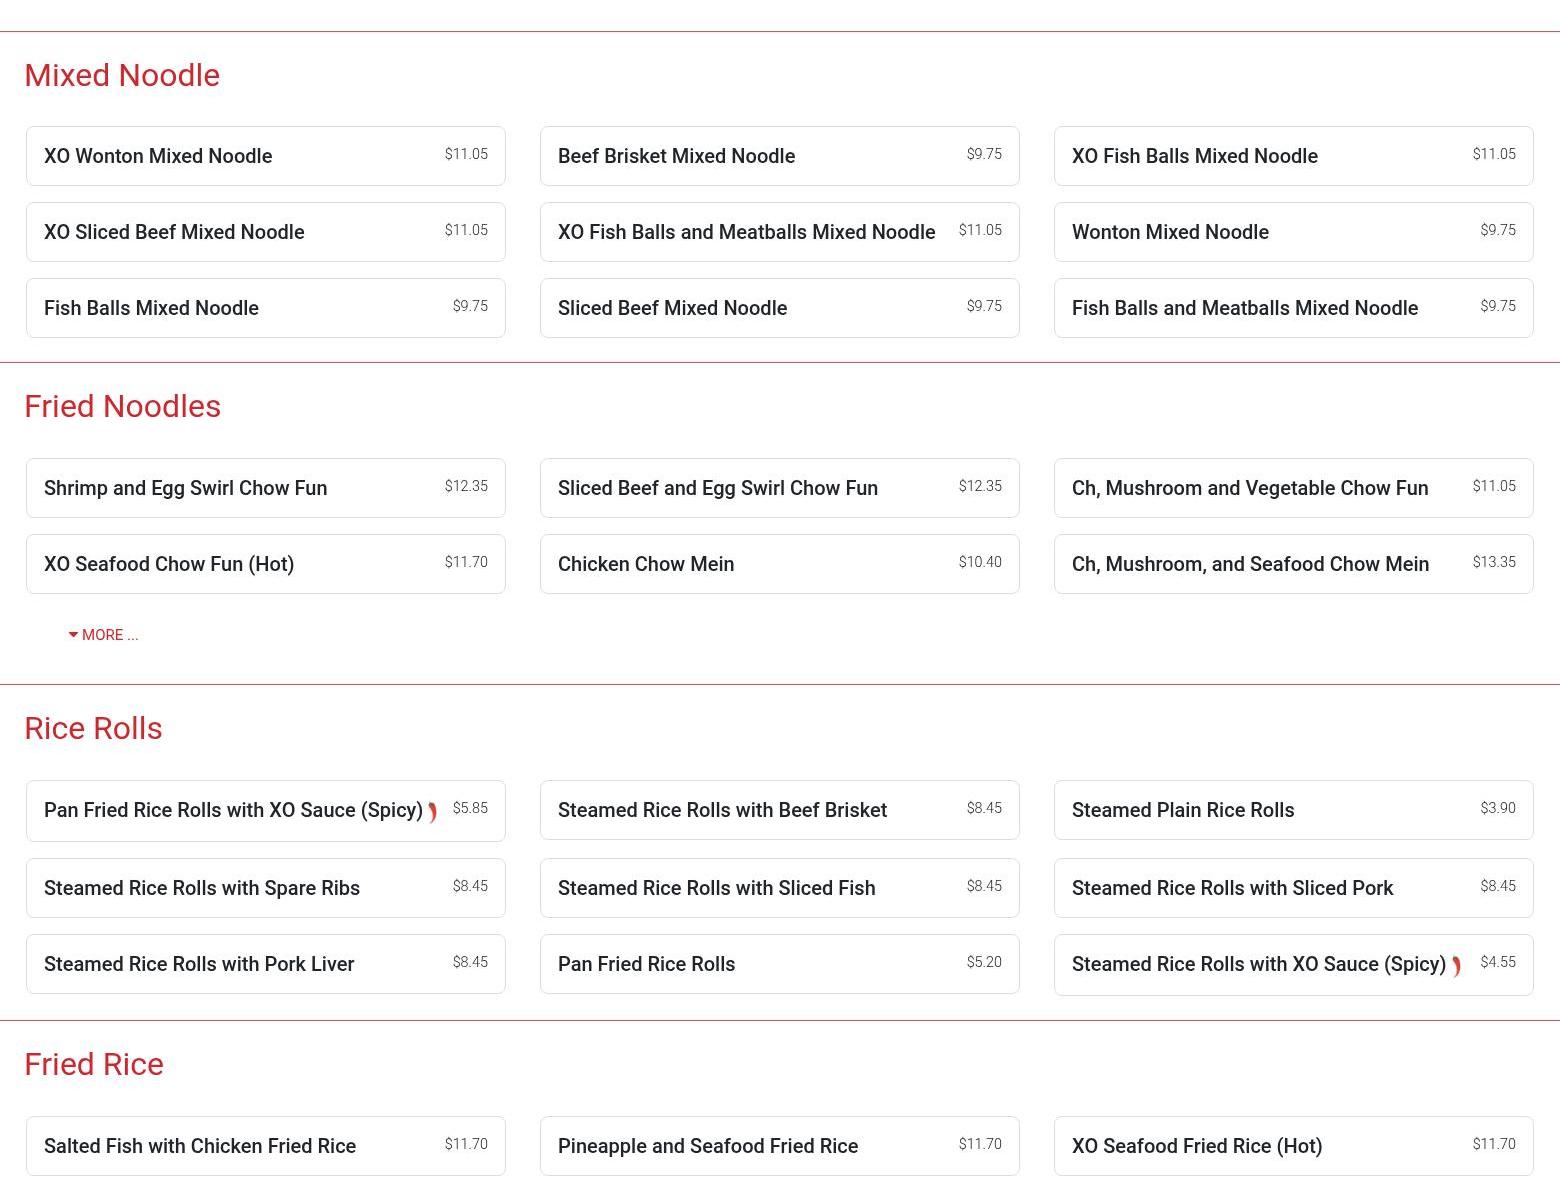Click spicy pepper icon on Pan Fried Rice Rolls
This screenshot has height=1183, width=1560.
(432, 812)
